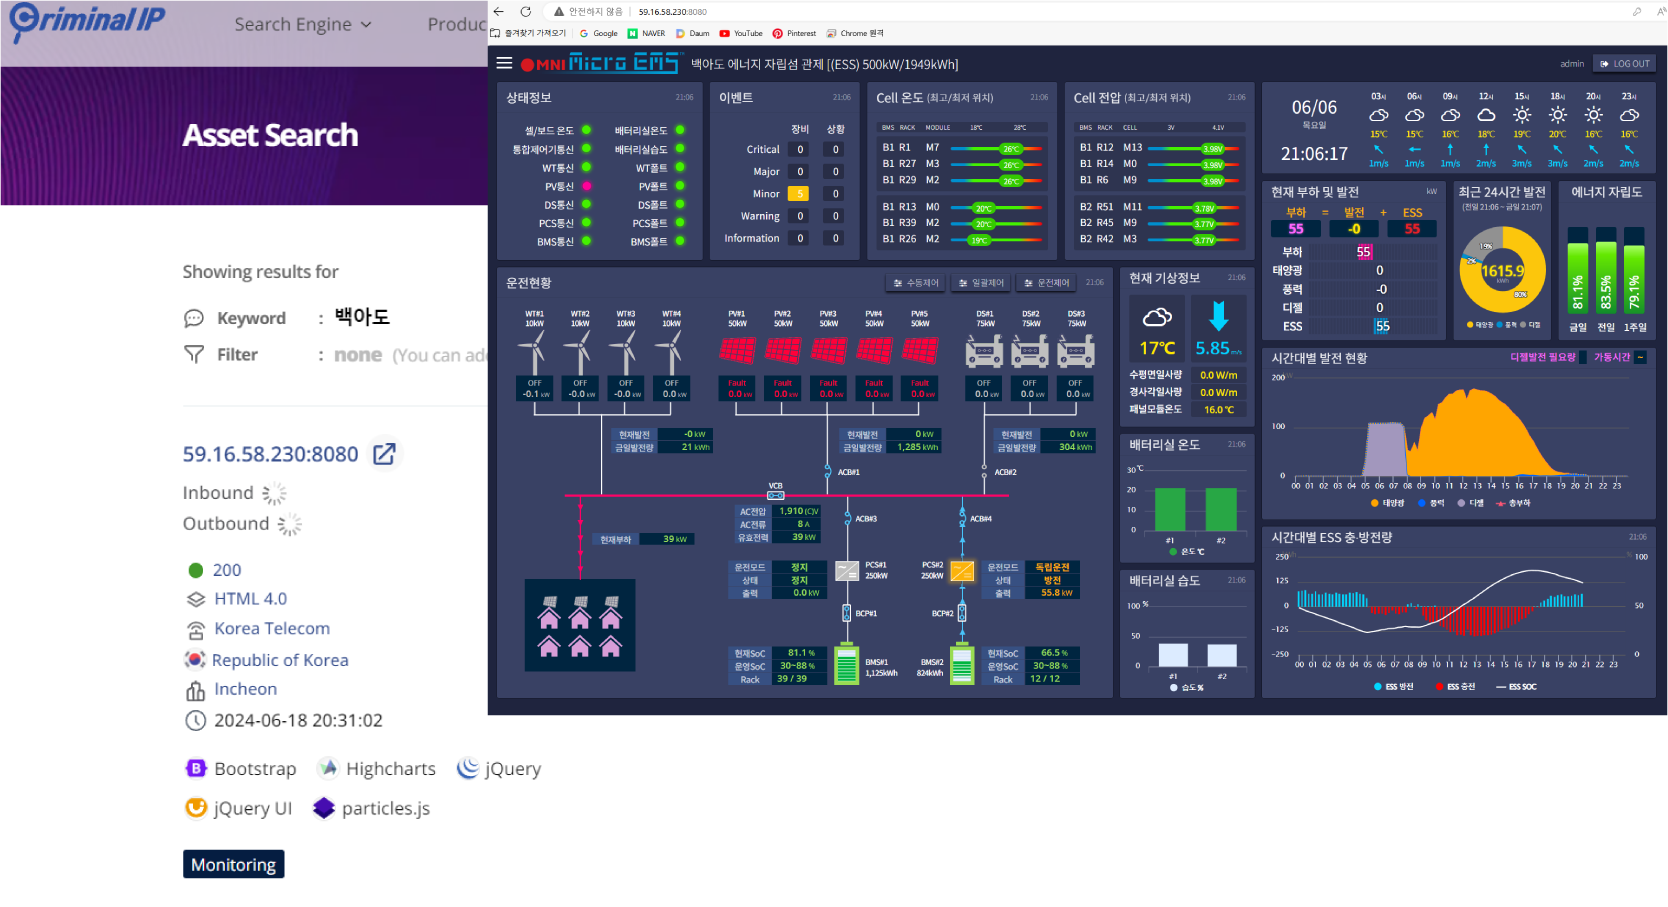
Task: Click the ACB#1 breaker switch
Action: pyautogui.click(x=828, y=471)
